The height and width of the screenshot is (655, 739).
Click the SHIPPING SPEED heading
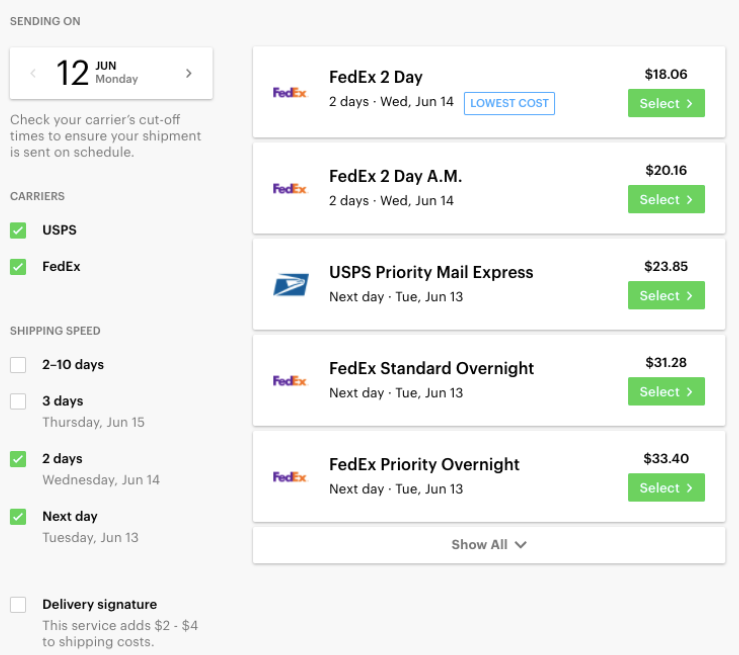click(x=55, y=331)
